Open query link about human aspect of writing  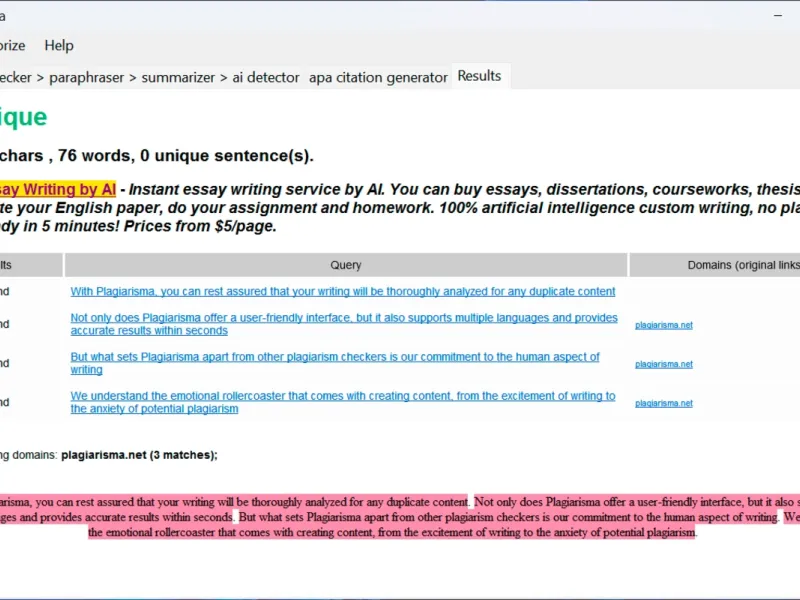pyautogui.click(x=335, y=363)
